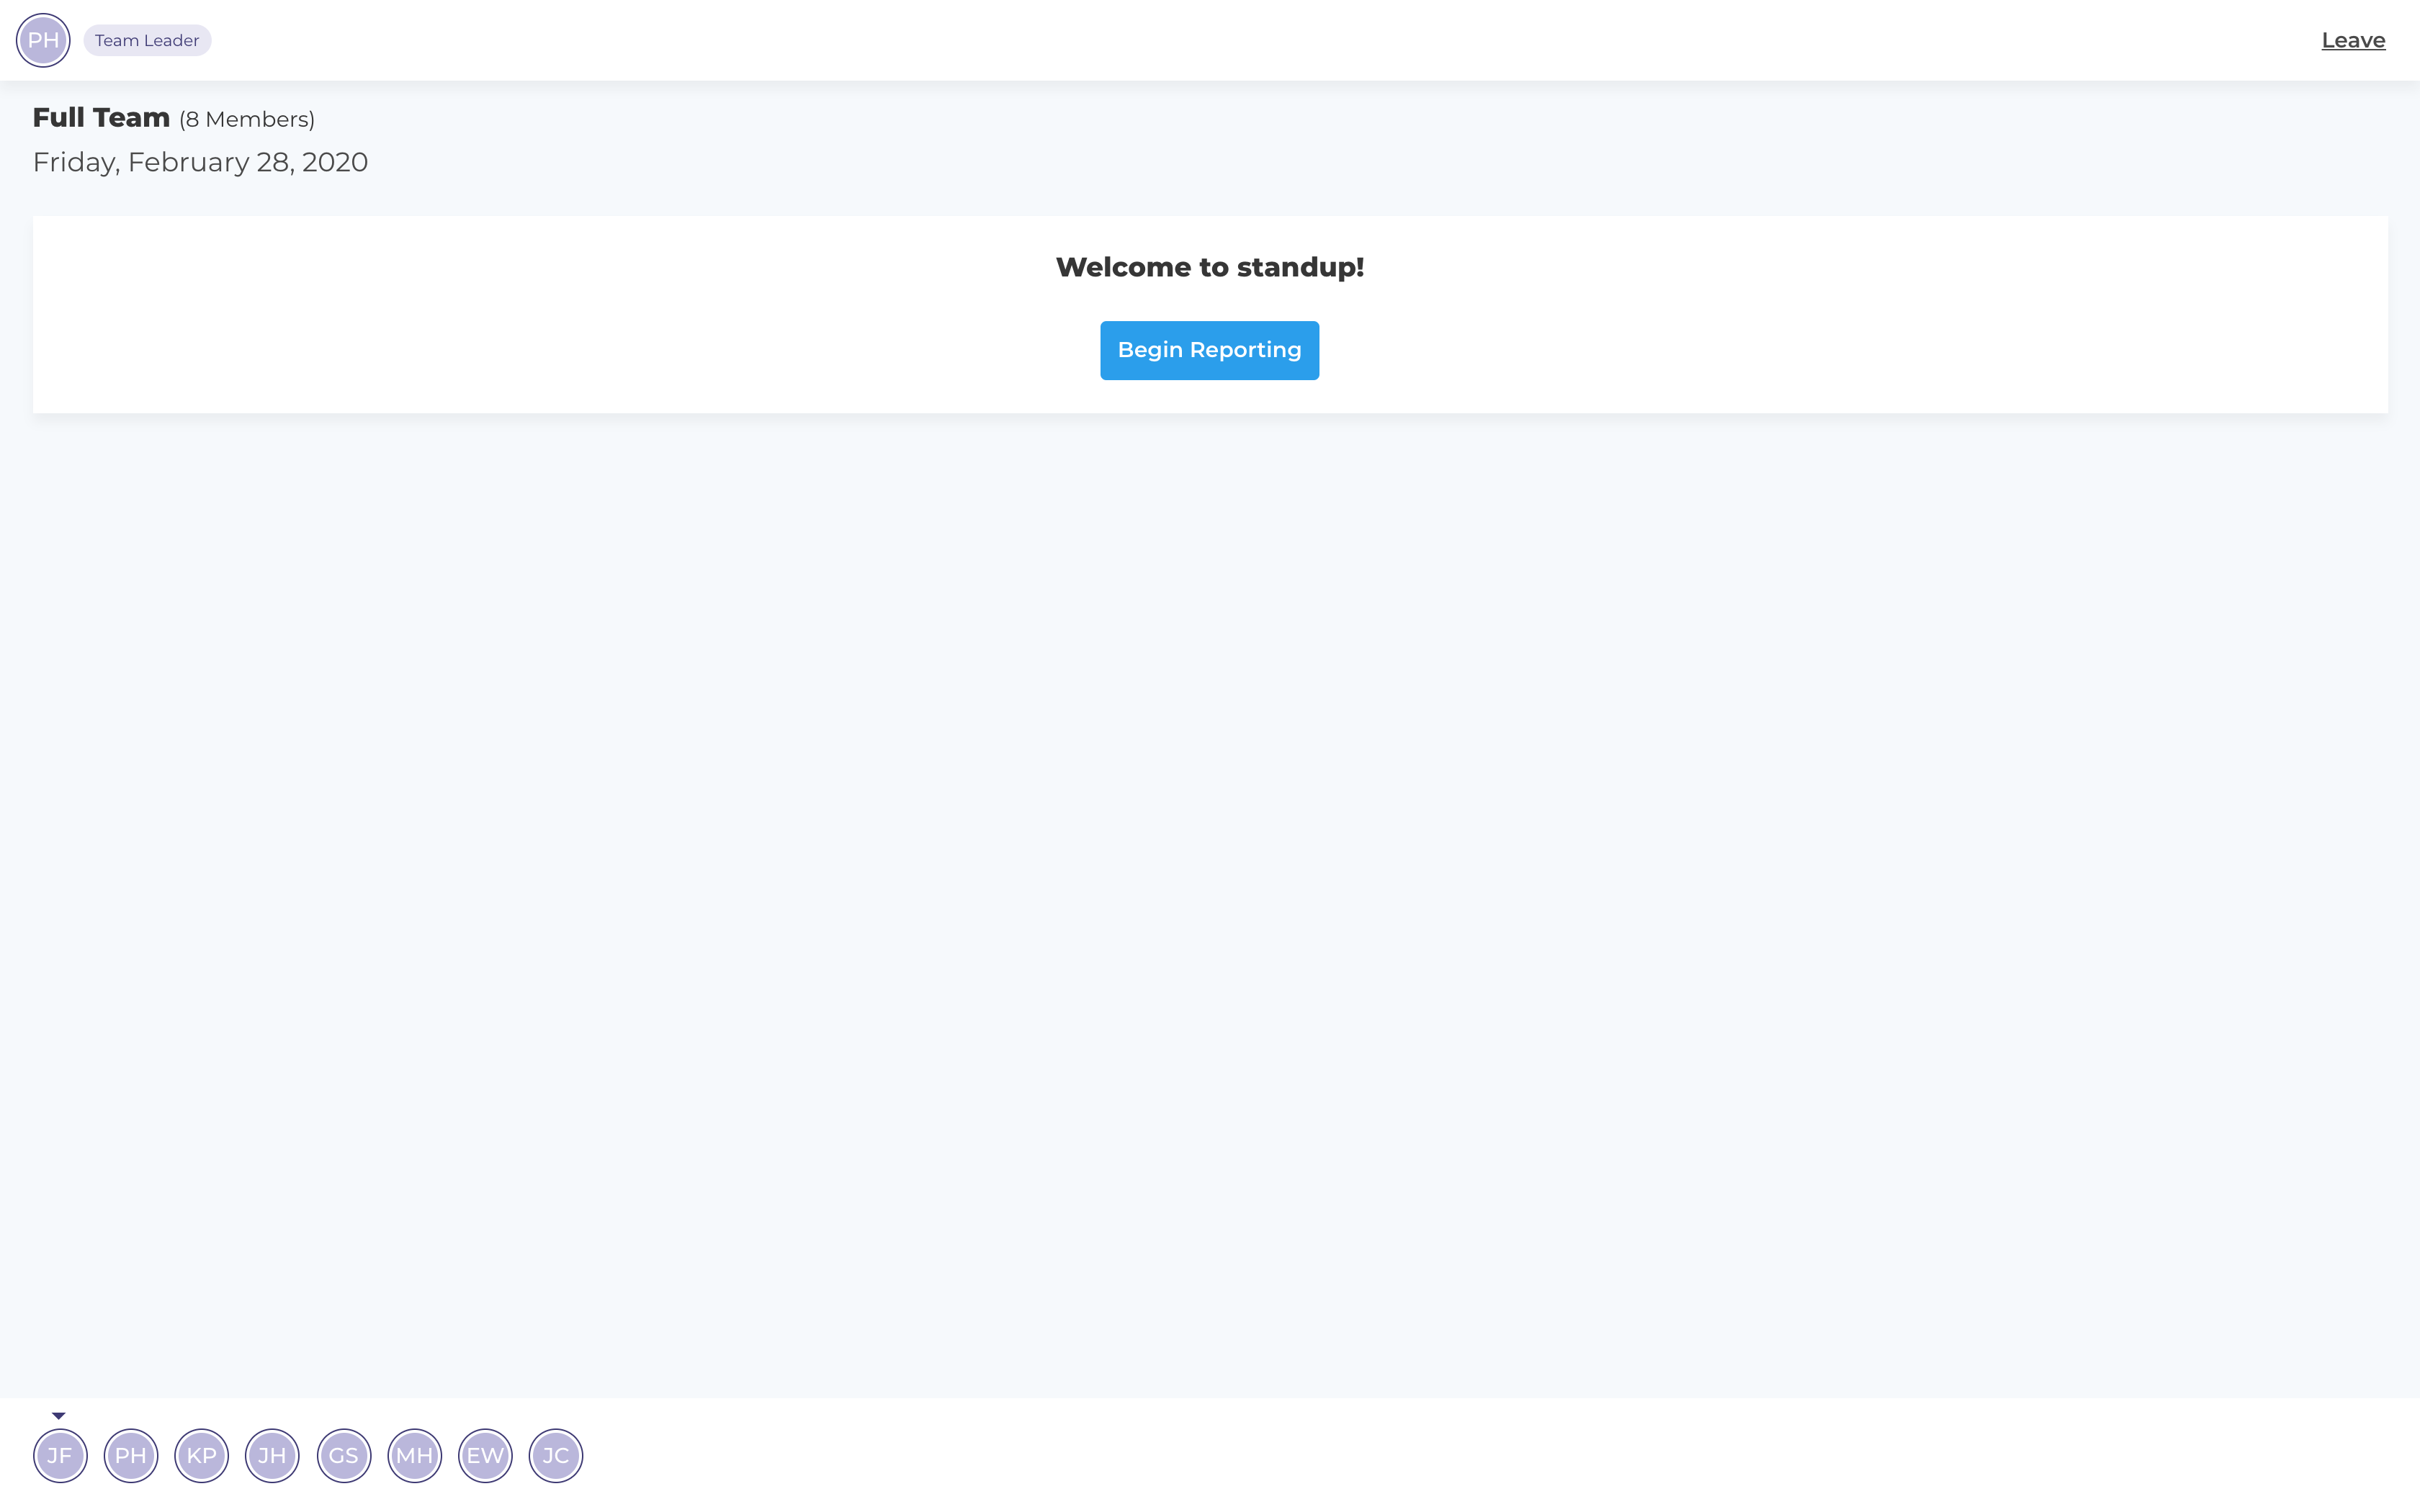Click the Welcome to standup! heading
This screenshot has height=1512, width=2420.
pos(1209,267)
